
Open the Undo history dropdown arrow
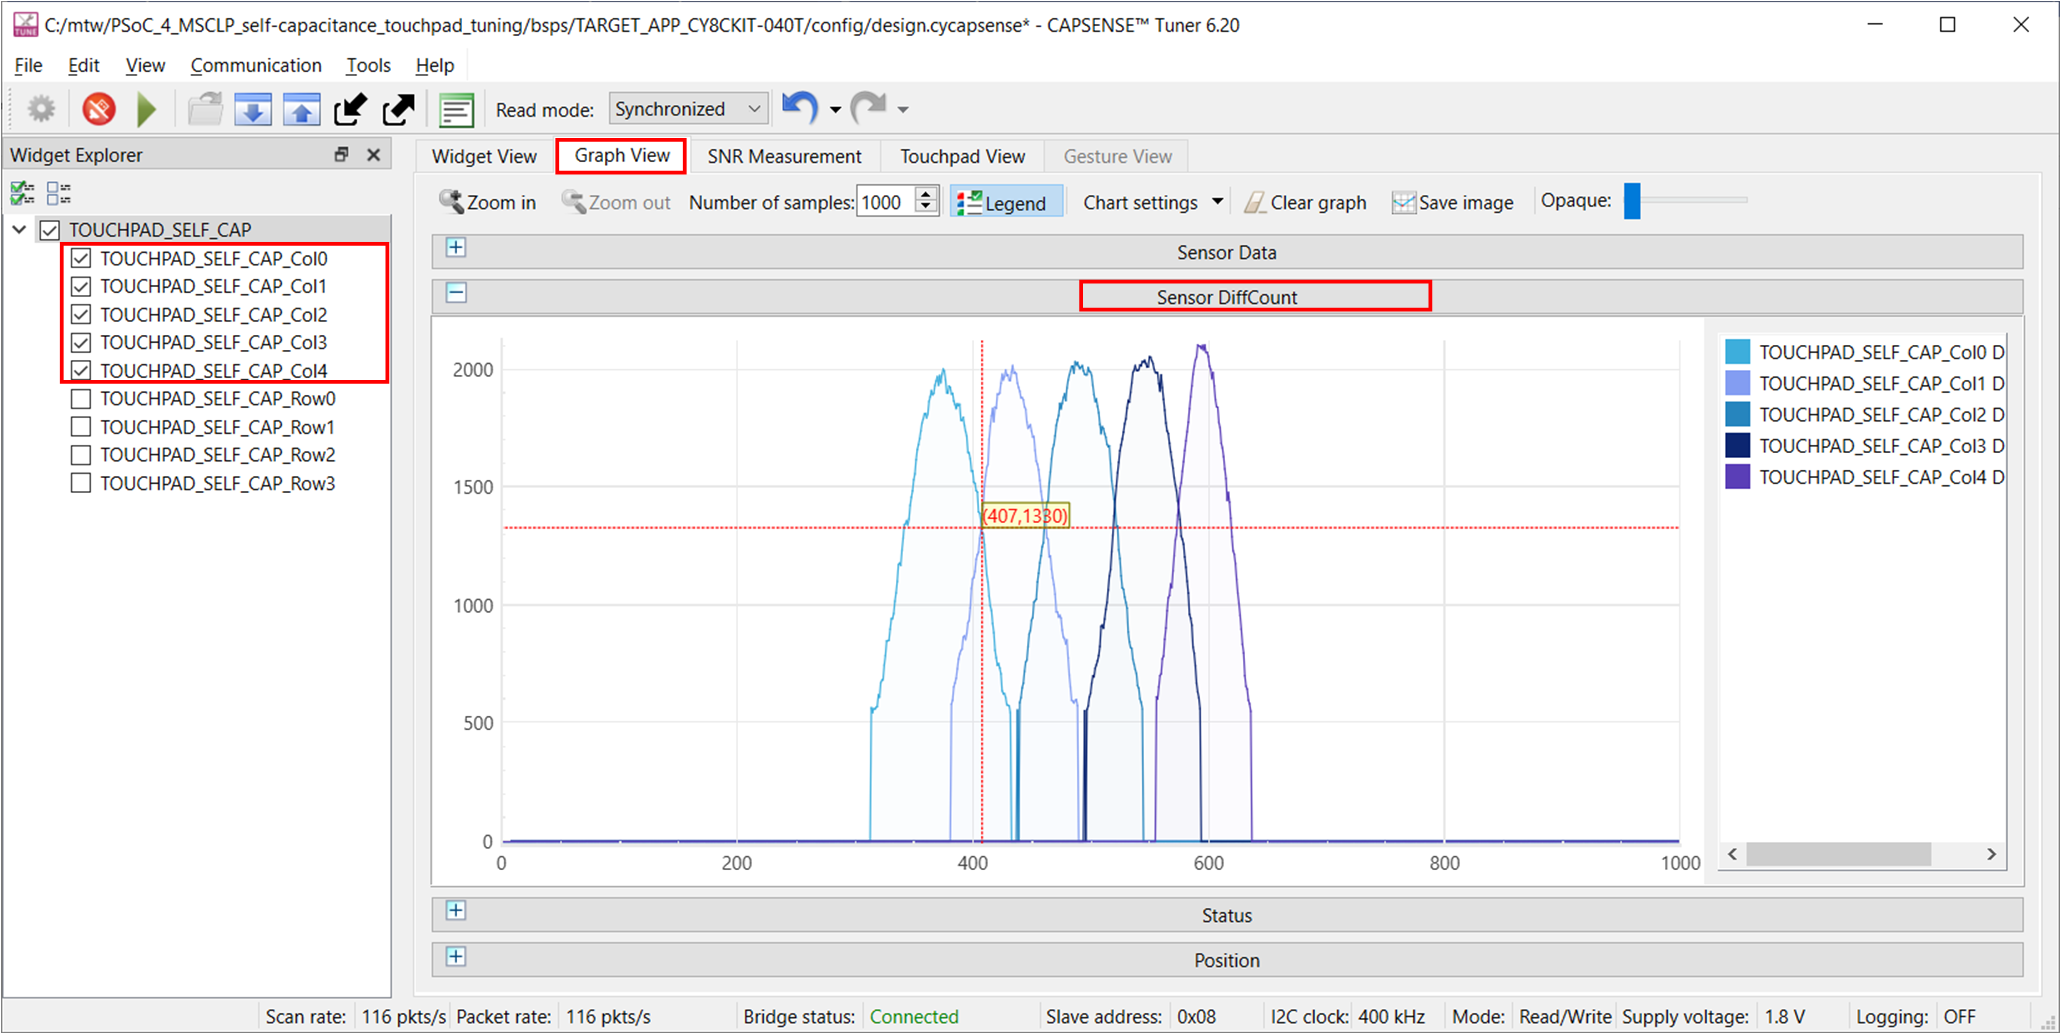click(x=835, y=110)
